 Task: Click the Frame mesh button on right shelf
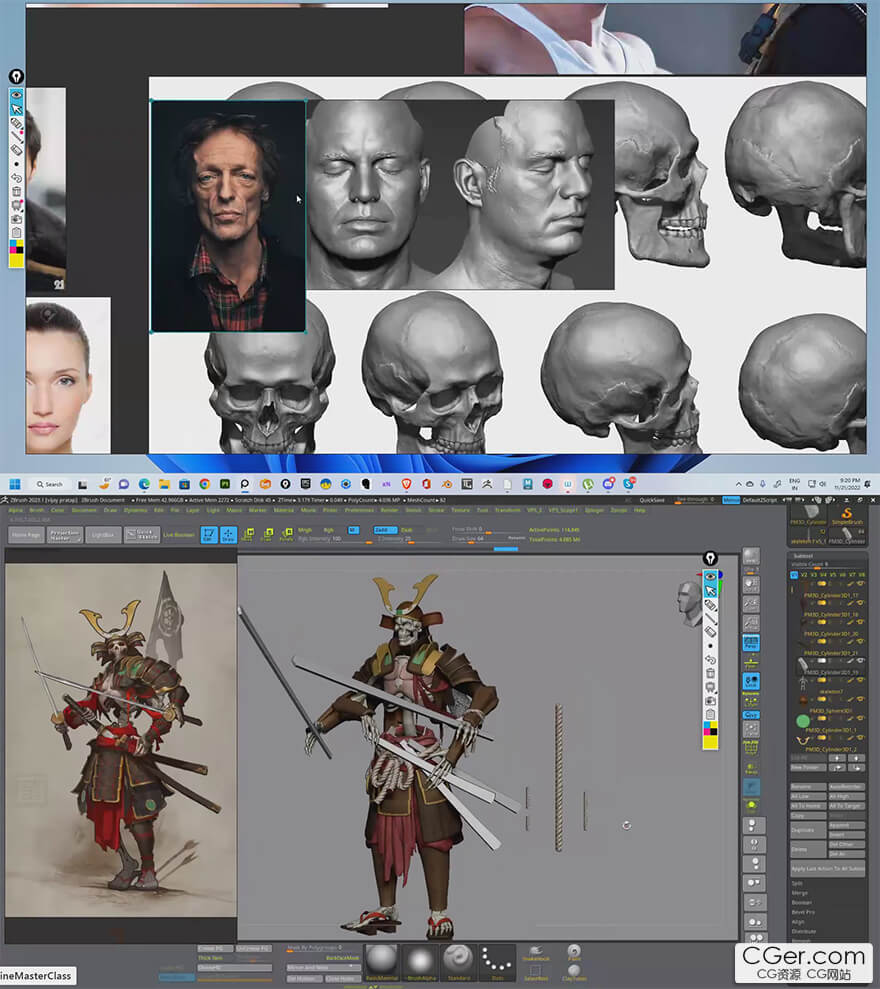[751, 748]
